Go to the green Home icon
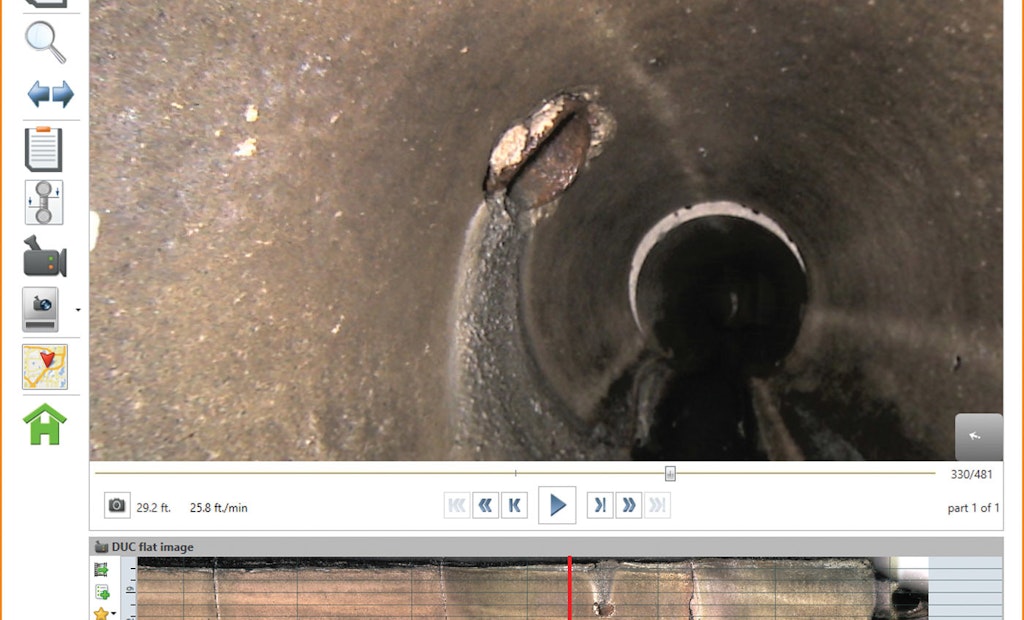The width and height of the screenshot is (1024, 620). coord(45,424)
